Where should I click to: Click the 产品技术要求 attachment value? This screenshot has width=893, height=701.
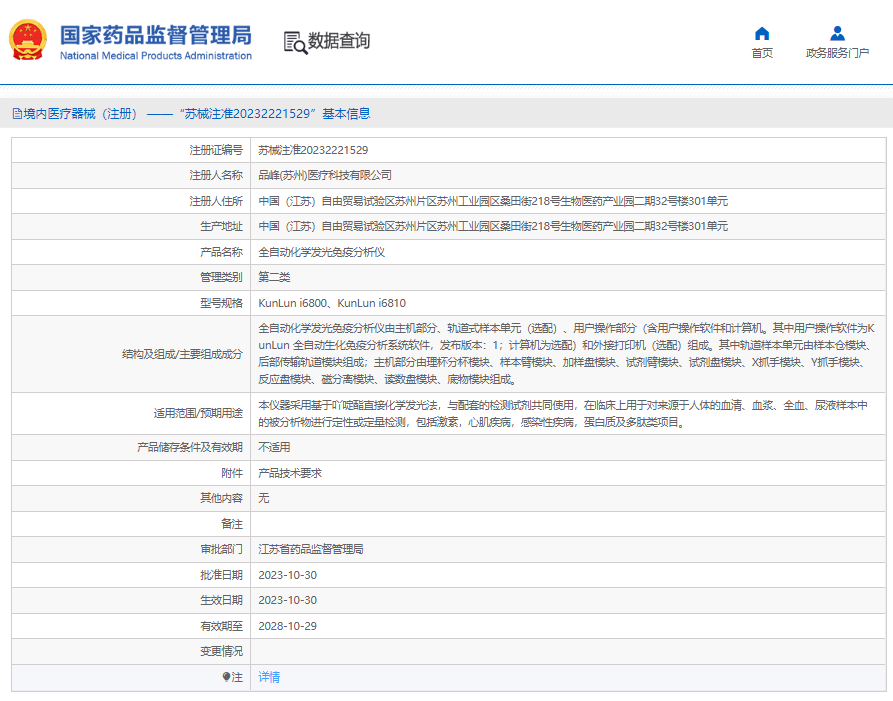(290, 473)
